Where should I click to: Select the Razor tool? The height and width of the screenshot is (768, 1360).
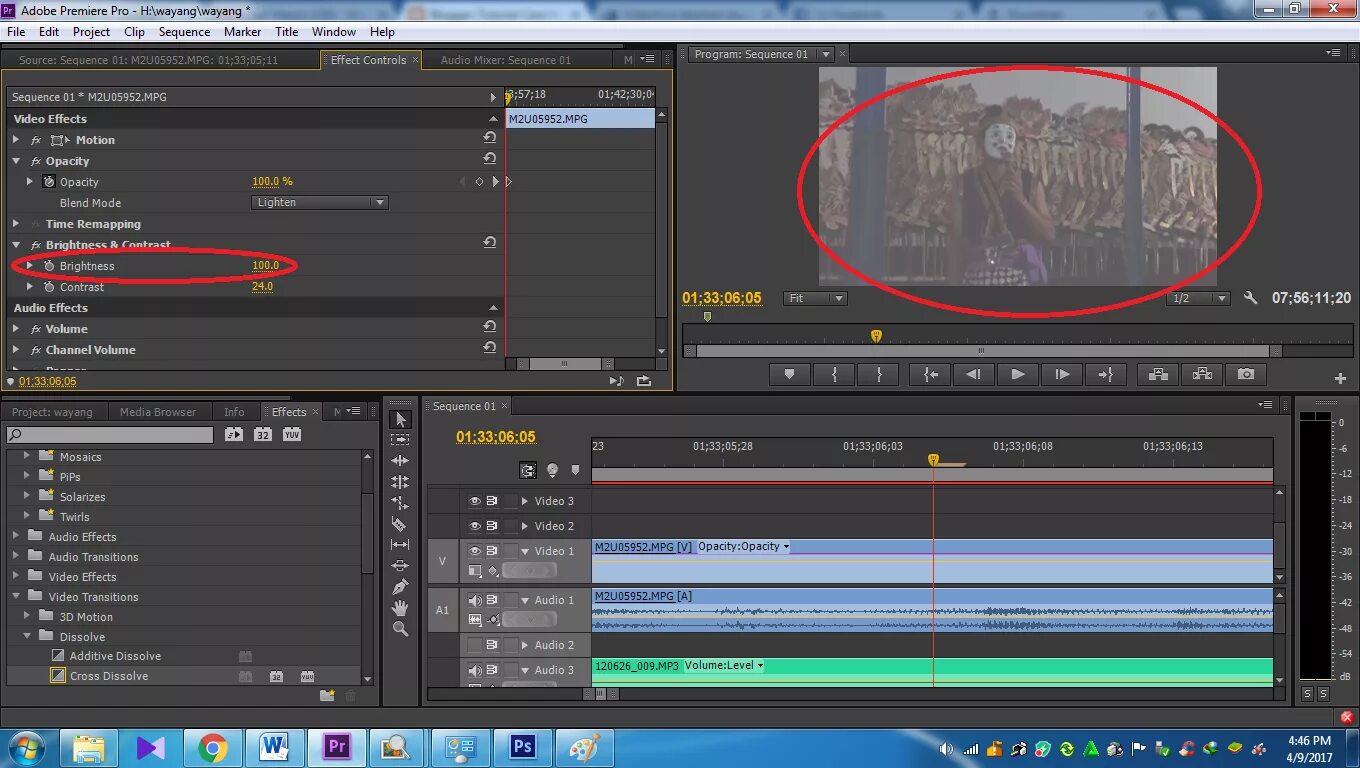click(400, 524)
